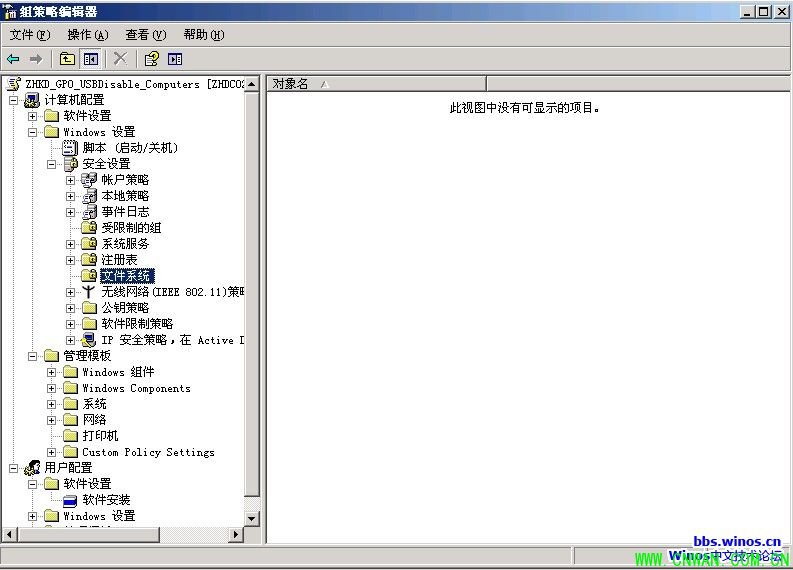The height and width of the screenshot is (570, 793).
Task: Click the wireless network (IEEE 802.11) antenna icon
Action: coord(89,292)
